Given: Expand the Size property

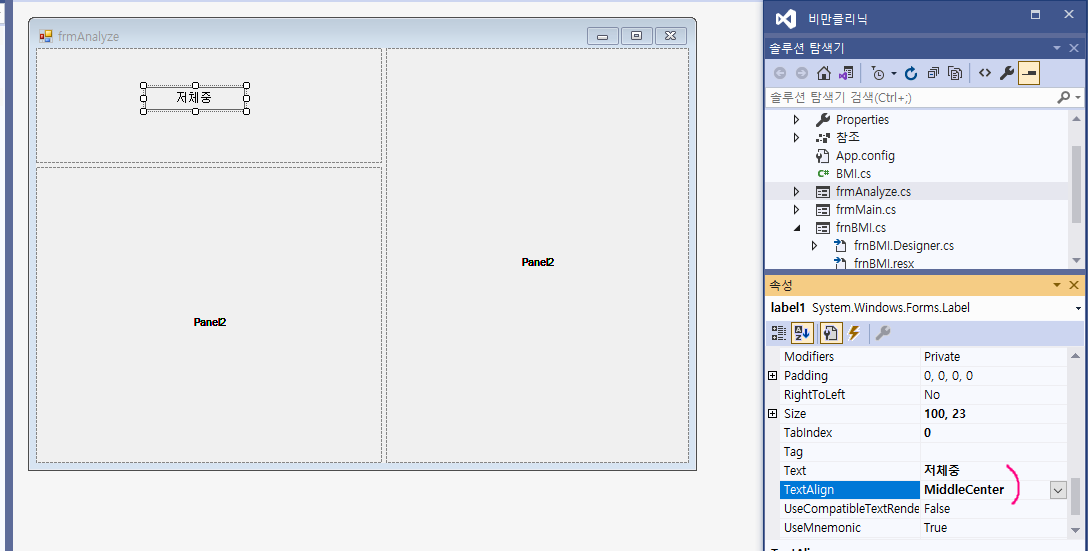Looking at the screenshot, I should point(772,414).
